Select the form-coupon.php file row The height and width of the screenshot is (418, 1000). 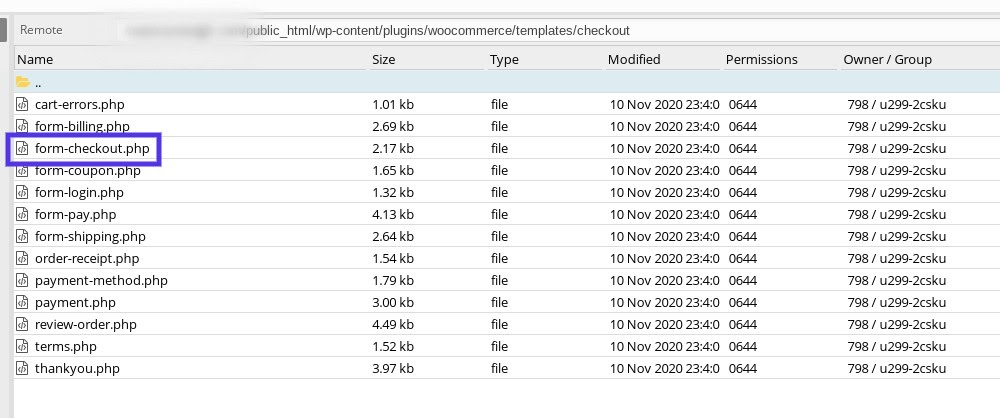(88, 170)
